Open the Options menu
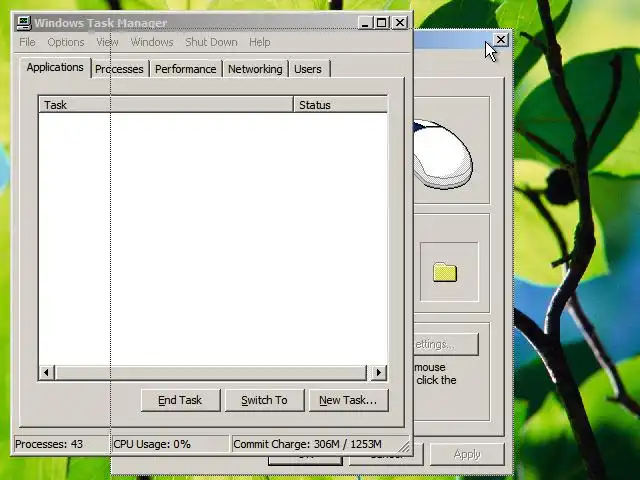The width and height of the screenshot is (640, 480). [x=66, y=42]
